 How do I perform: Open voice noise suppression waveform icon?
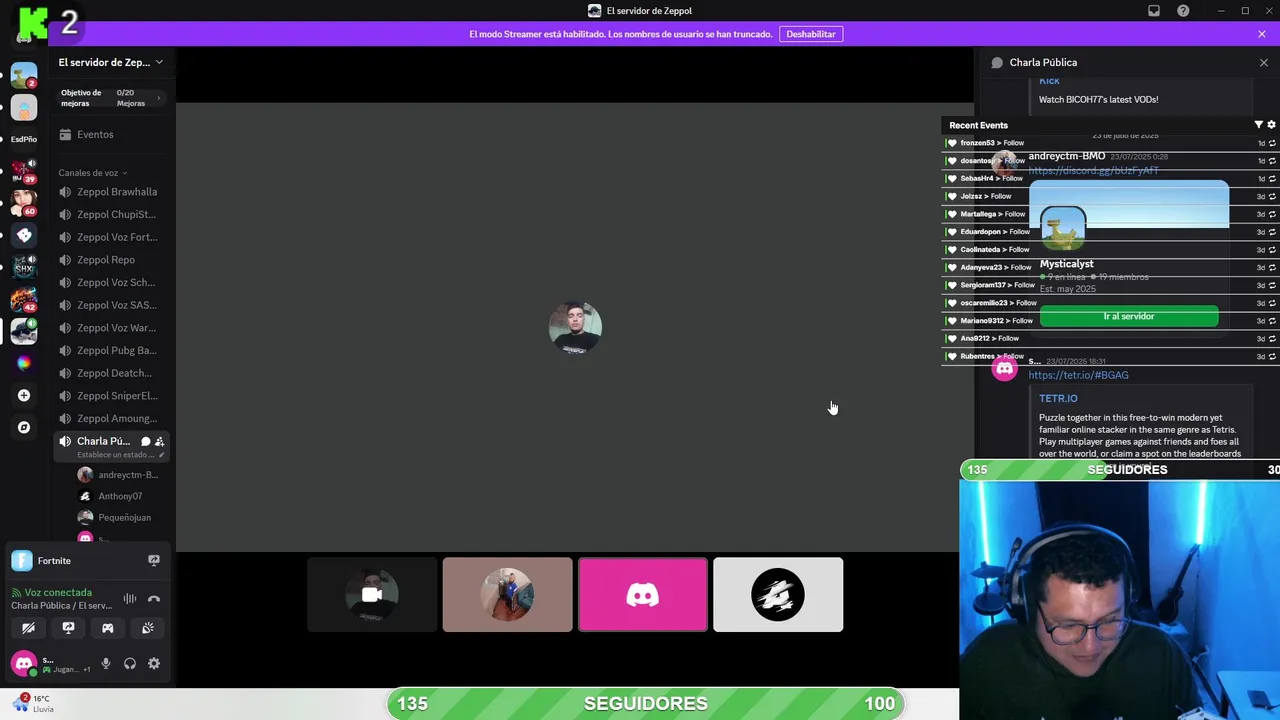pyautogui.click(x=130, y=599)
